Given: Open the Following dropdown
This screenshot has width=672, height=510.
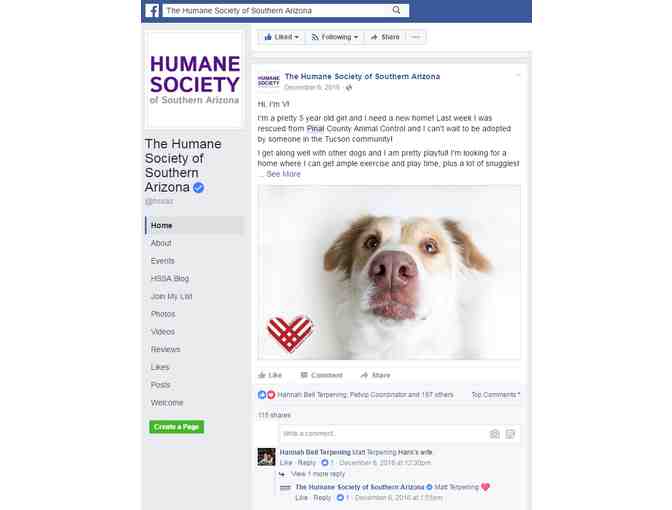Looking at the screenshot, I should 335,37.
